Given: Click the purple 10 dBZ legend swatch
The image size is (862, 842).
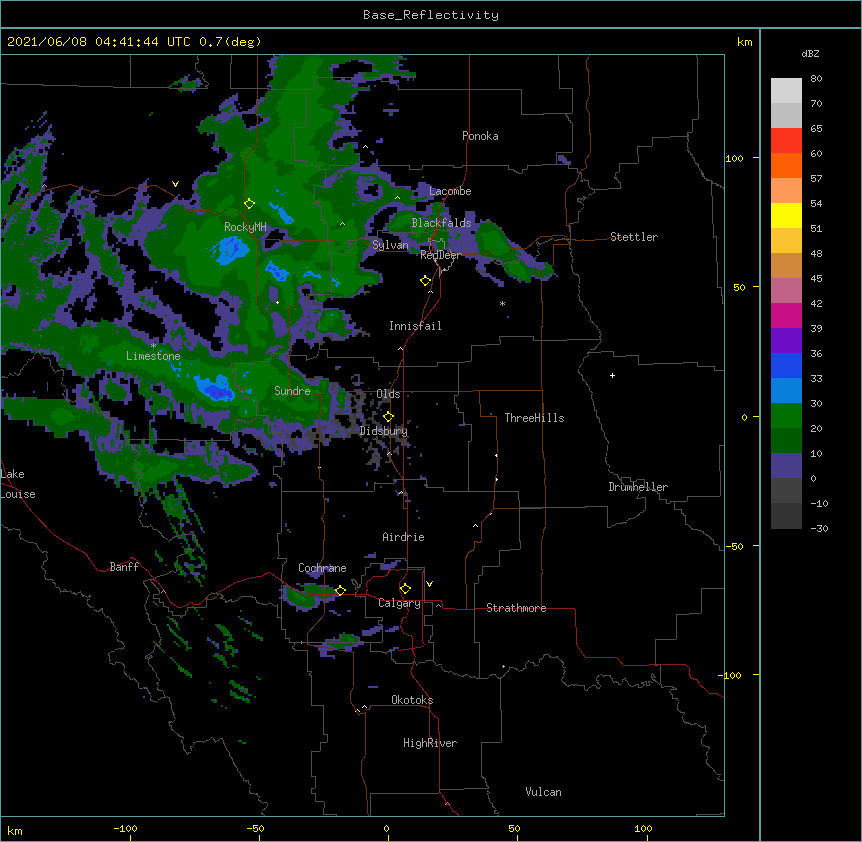Looking at the screenshot, I should [x=786, y=466].
